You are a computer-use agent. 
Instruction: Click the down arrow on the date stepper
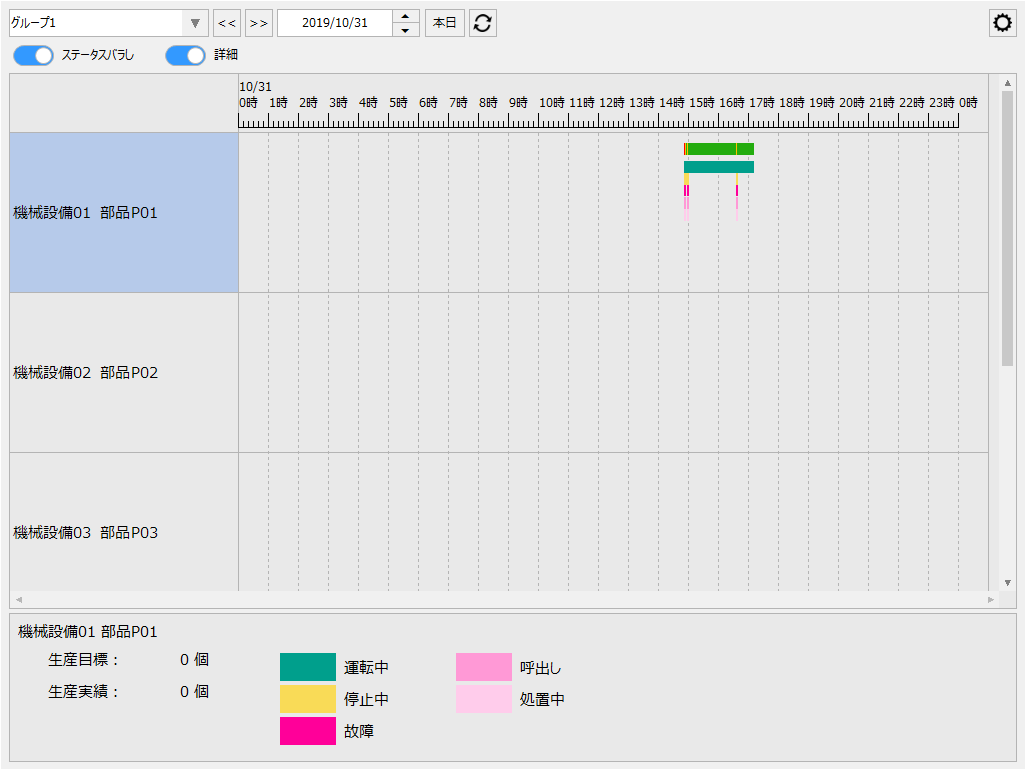(405, 28)
